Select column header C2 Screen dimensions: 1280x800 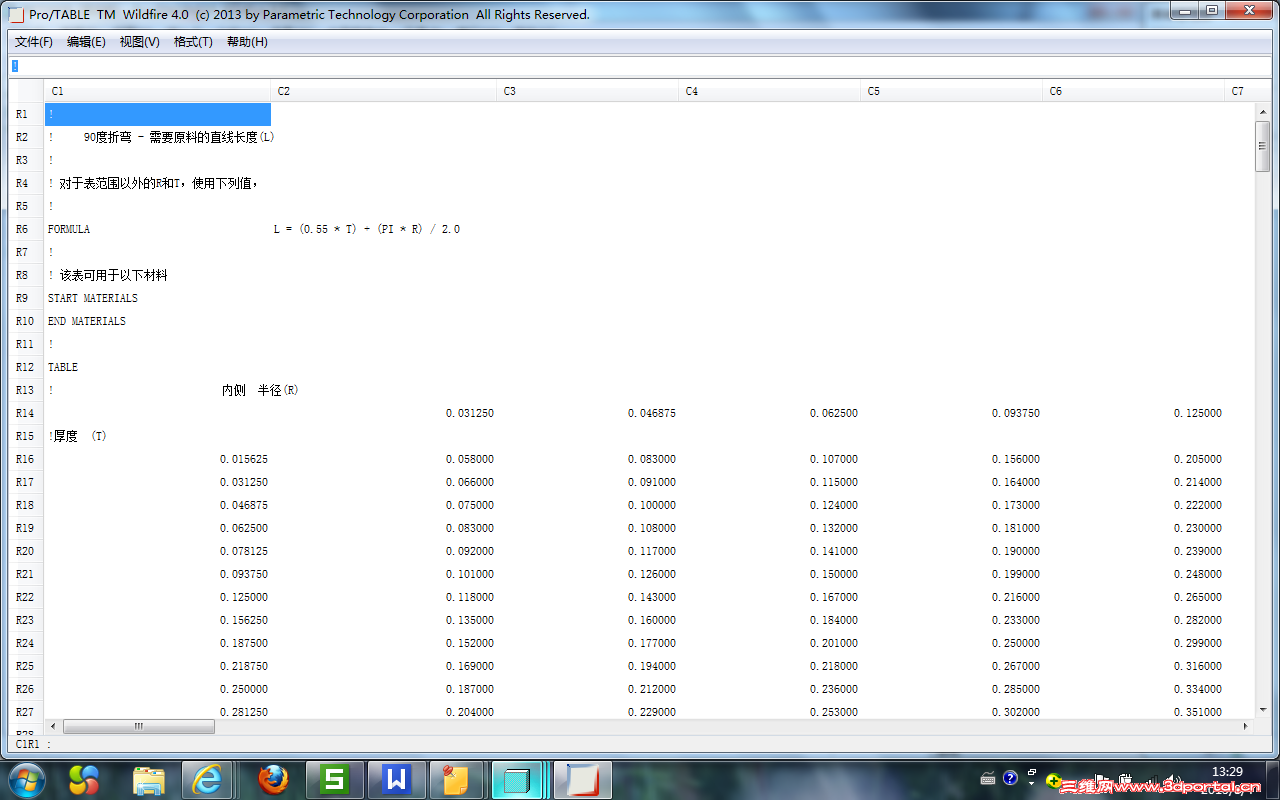coord(384,91)
